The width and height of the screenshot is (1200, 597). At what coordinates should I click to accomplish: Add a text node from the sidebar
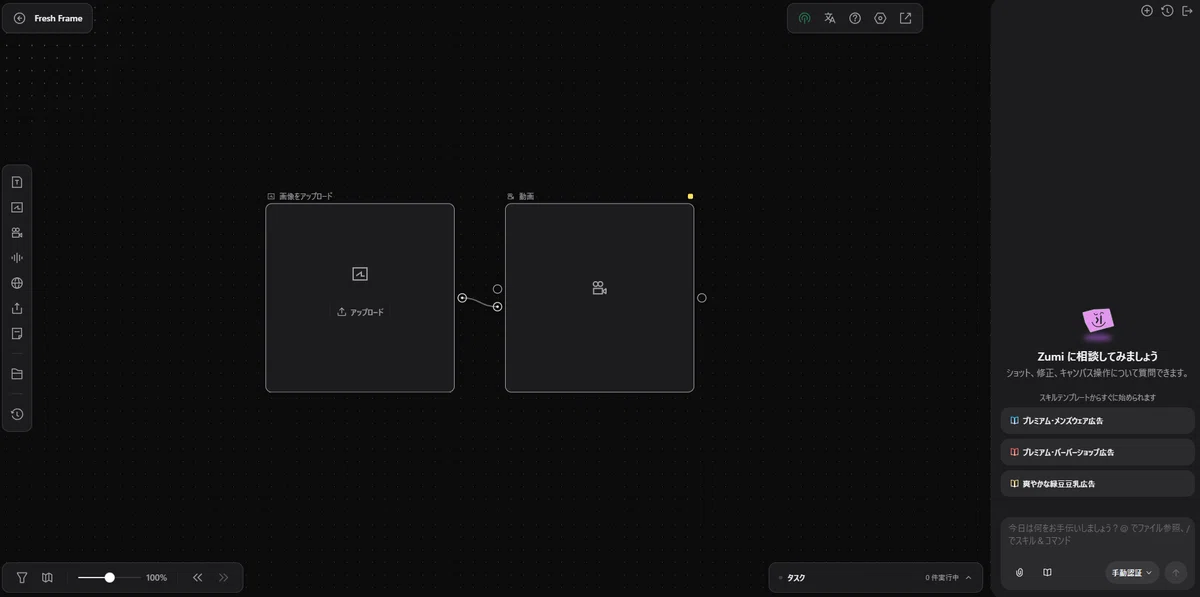pyautogui.click(x=17, y=182)
